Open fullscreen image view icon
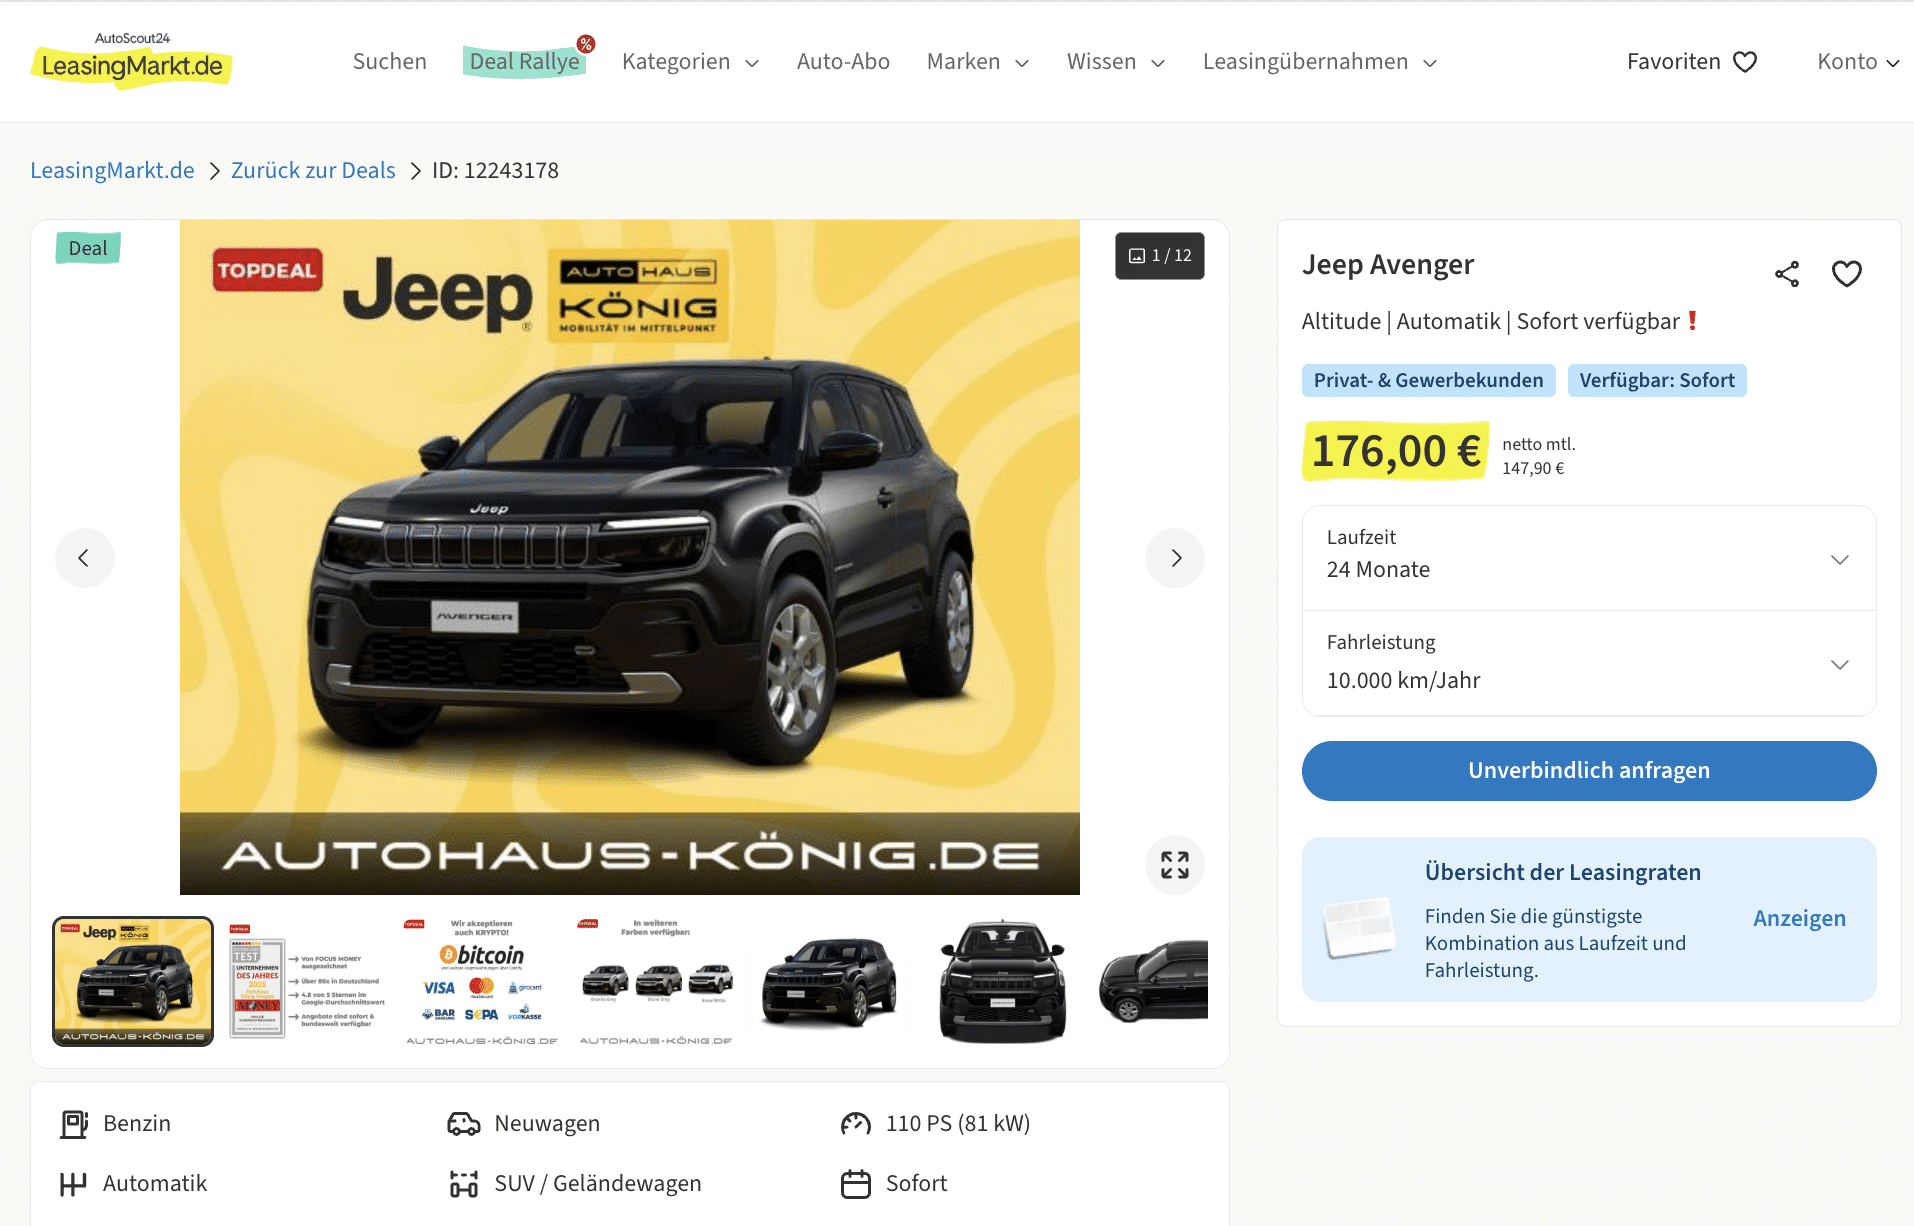Image resolution: width=1914 pixels, height=1226 pixels. pos(1174,865)
